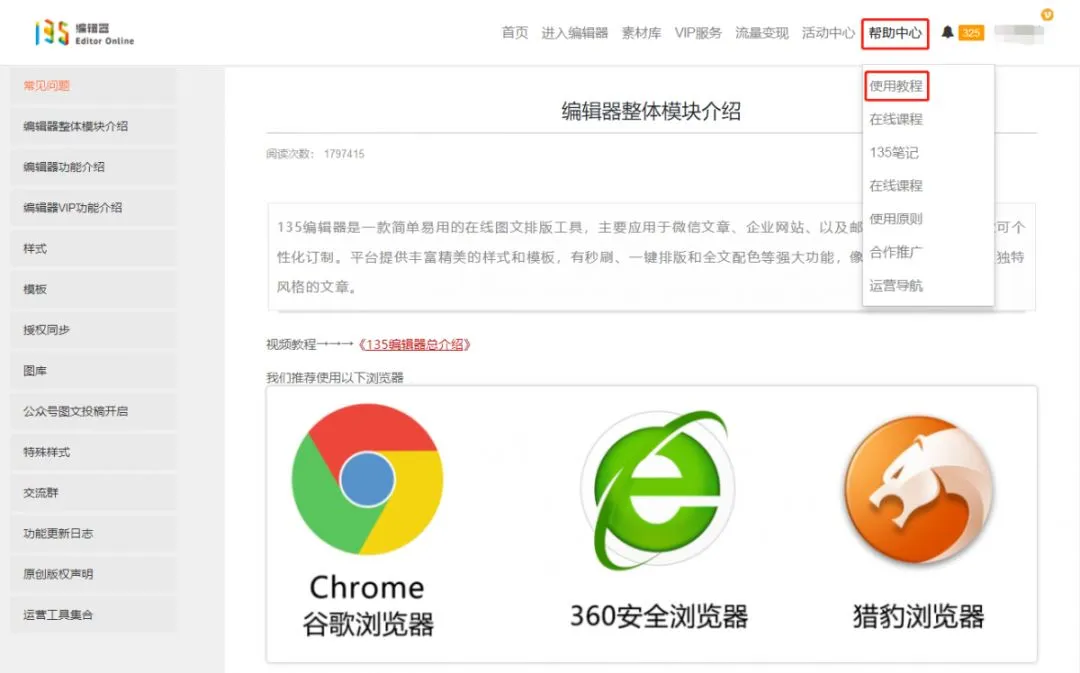Click the 视频教程 label text
This screenshot has height=673, width=1080.
point(291,344)
